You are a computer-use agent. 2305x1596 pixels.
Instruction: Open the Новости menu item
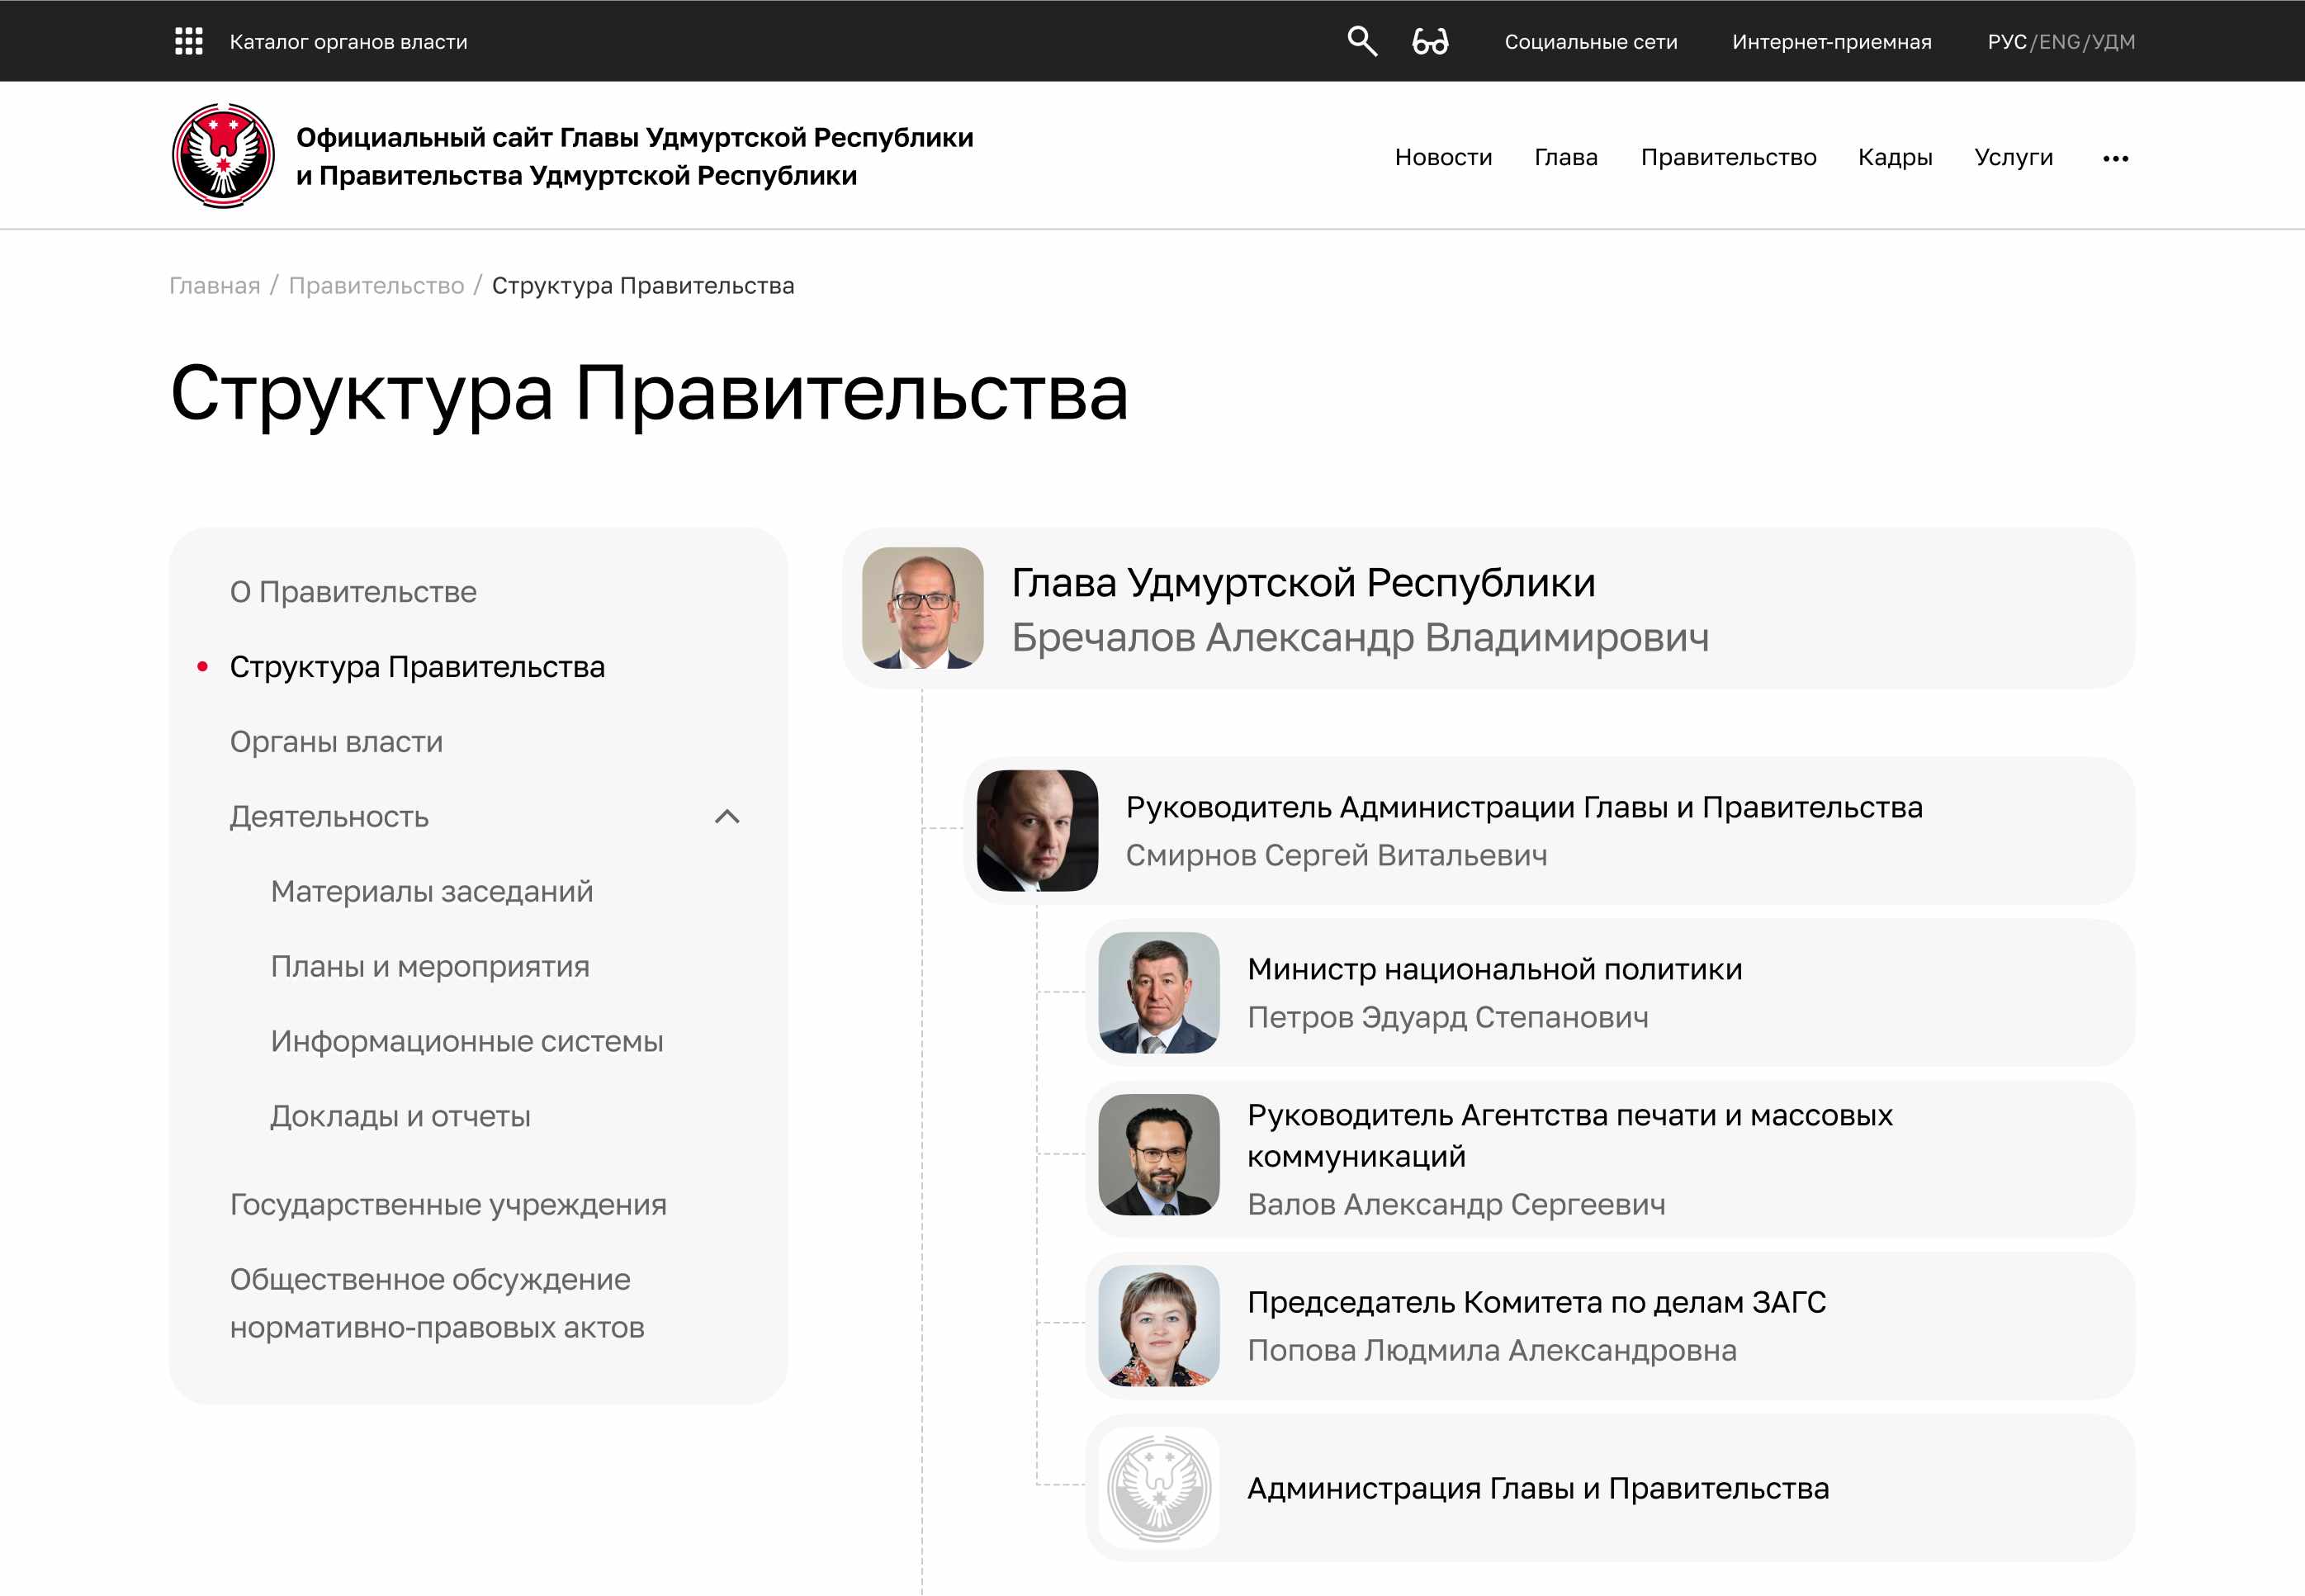tap(1442, 157)
